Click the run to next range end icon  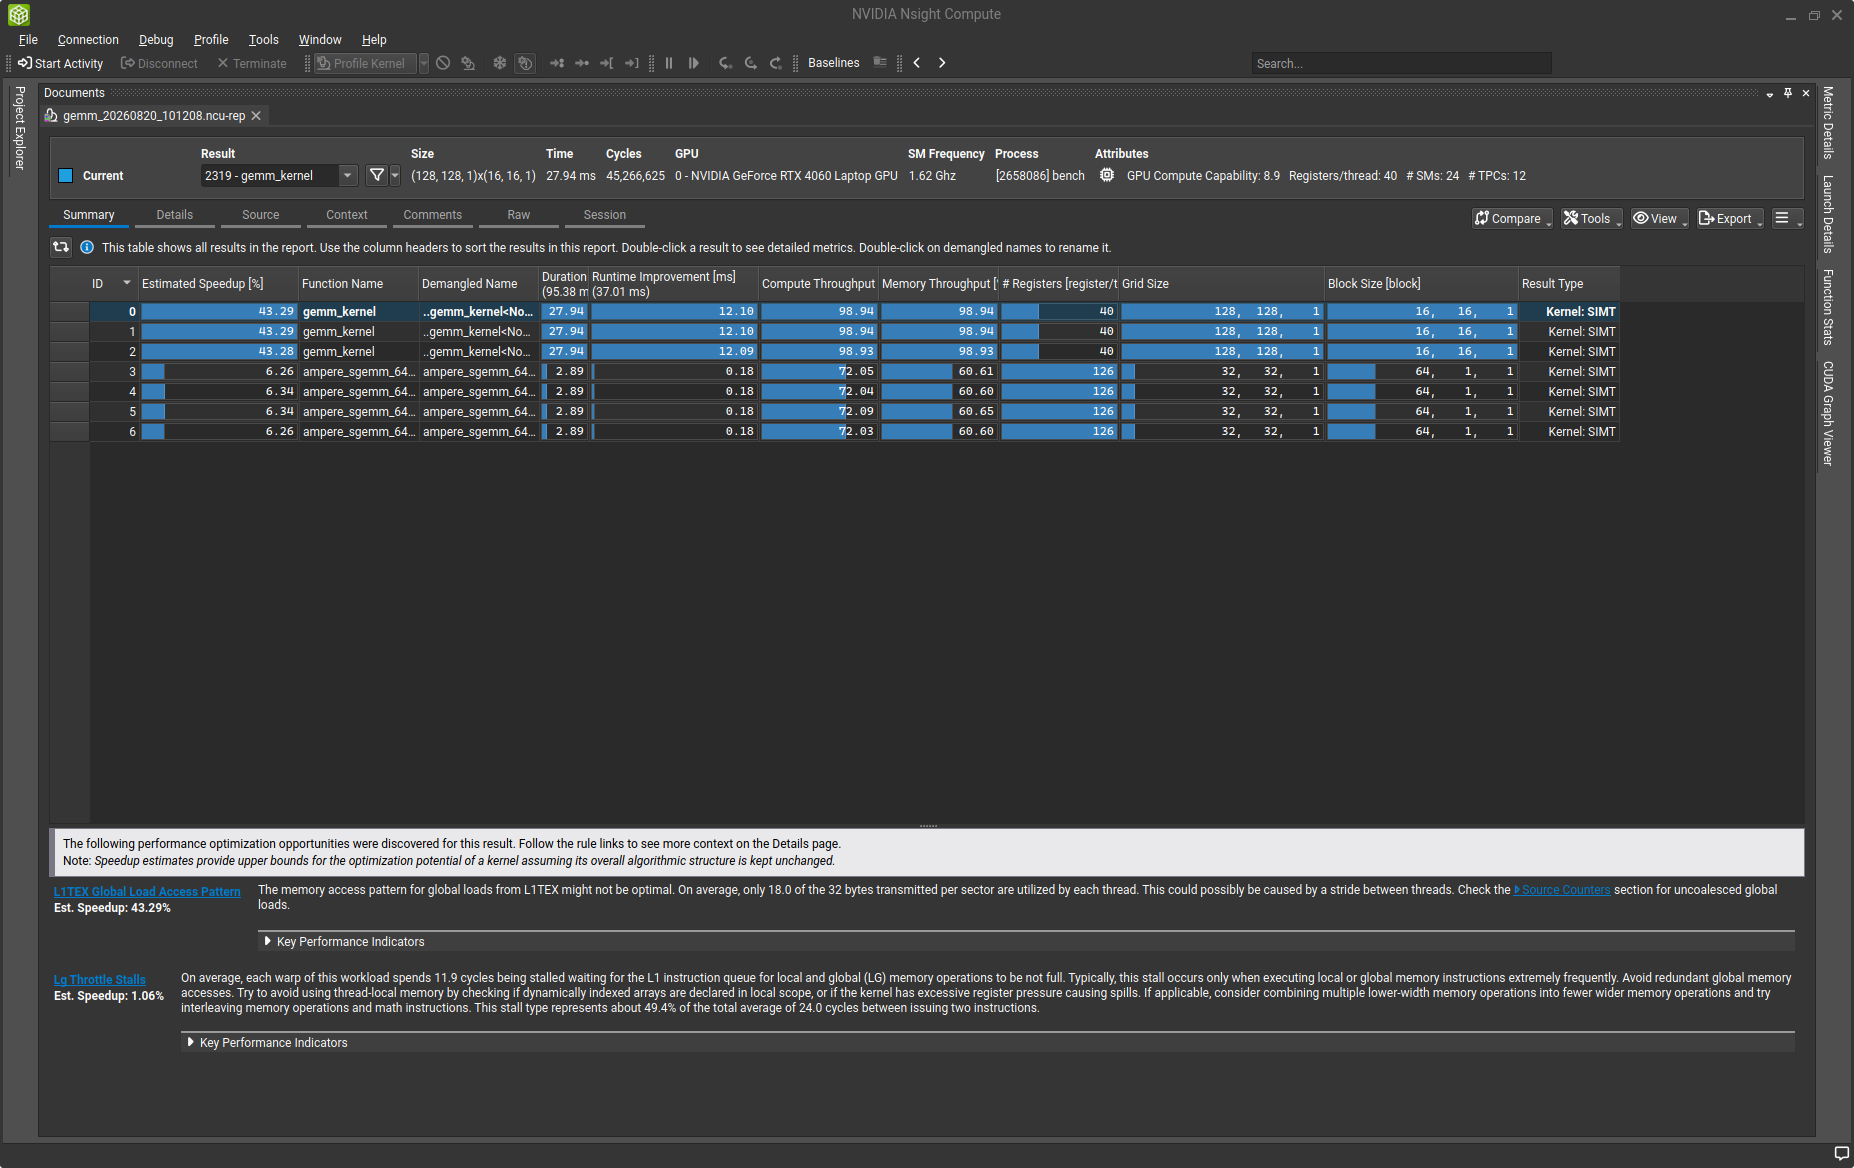click(632, 63)
